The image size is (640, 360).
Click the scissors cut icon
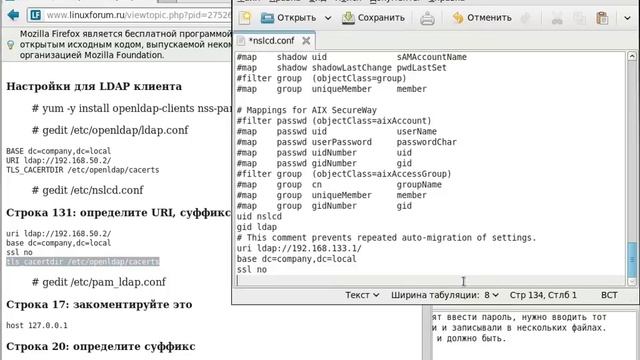pos(557,18)
